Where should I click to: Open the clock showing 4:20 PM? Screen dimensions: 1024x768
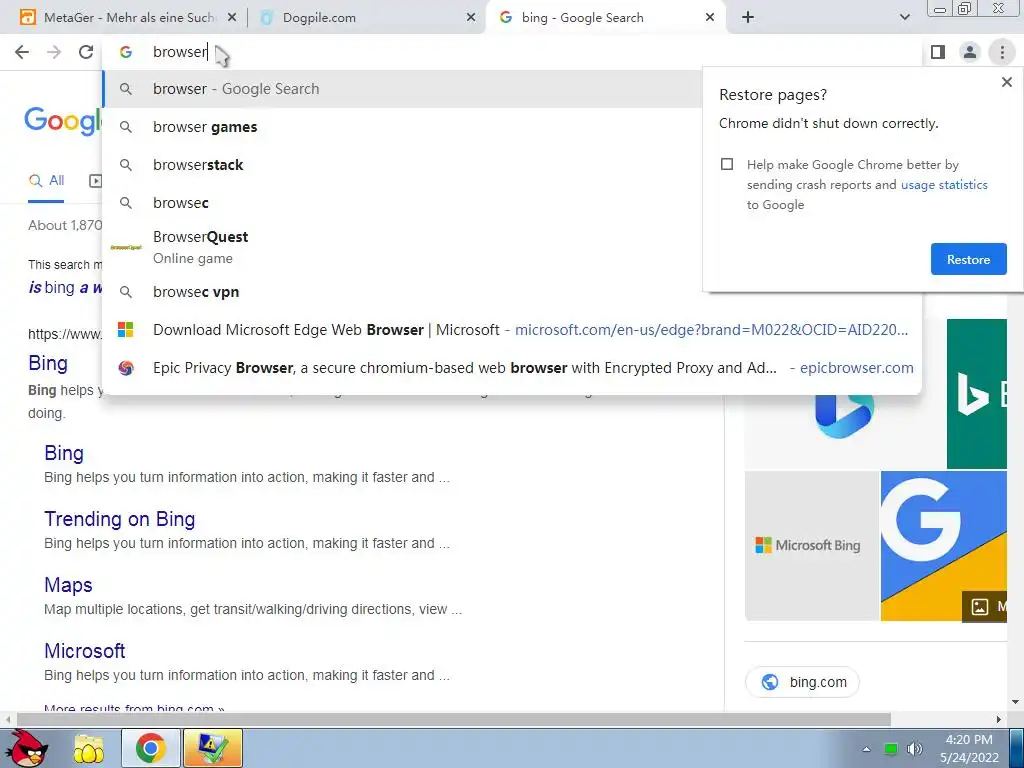point(969,748)
